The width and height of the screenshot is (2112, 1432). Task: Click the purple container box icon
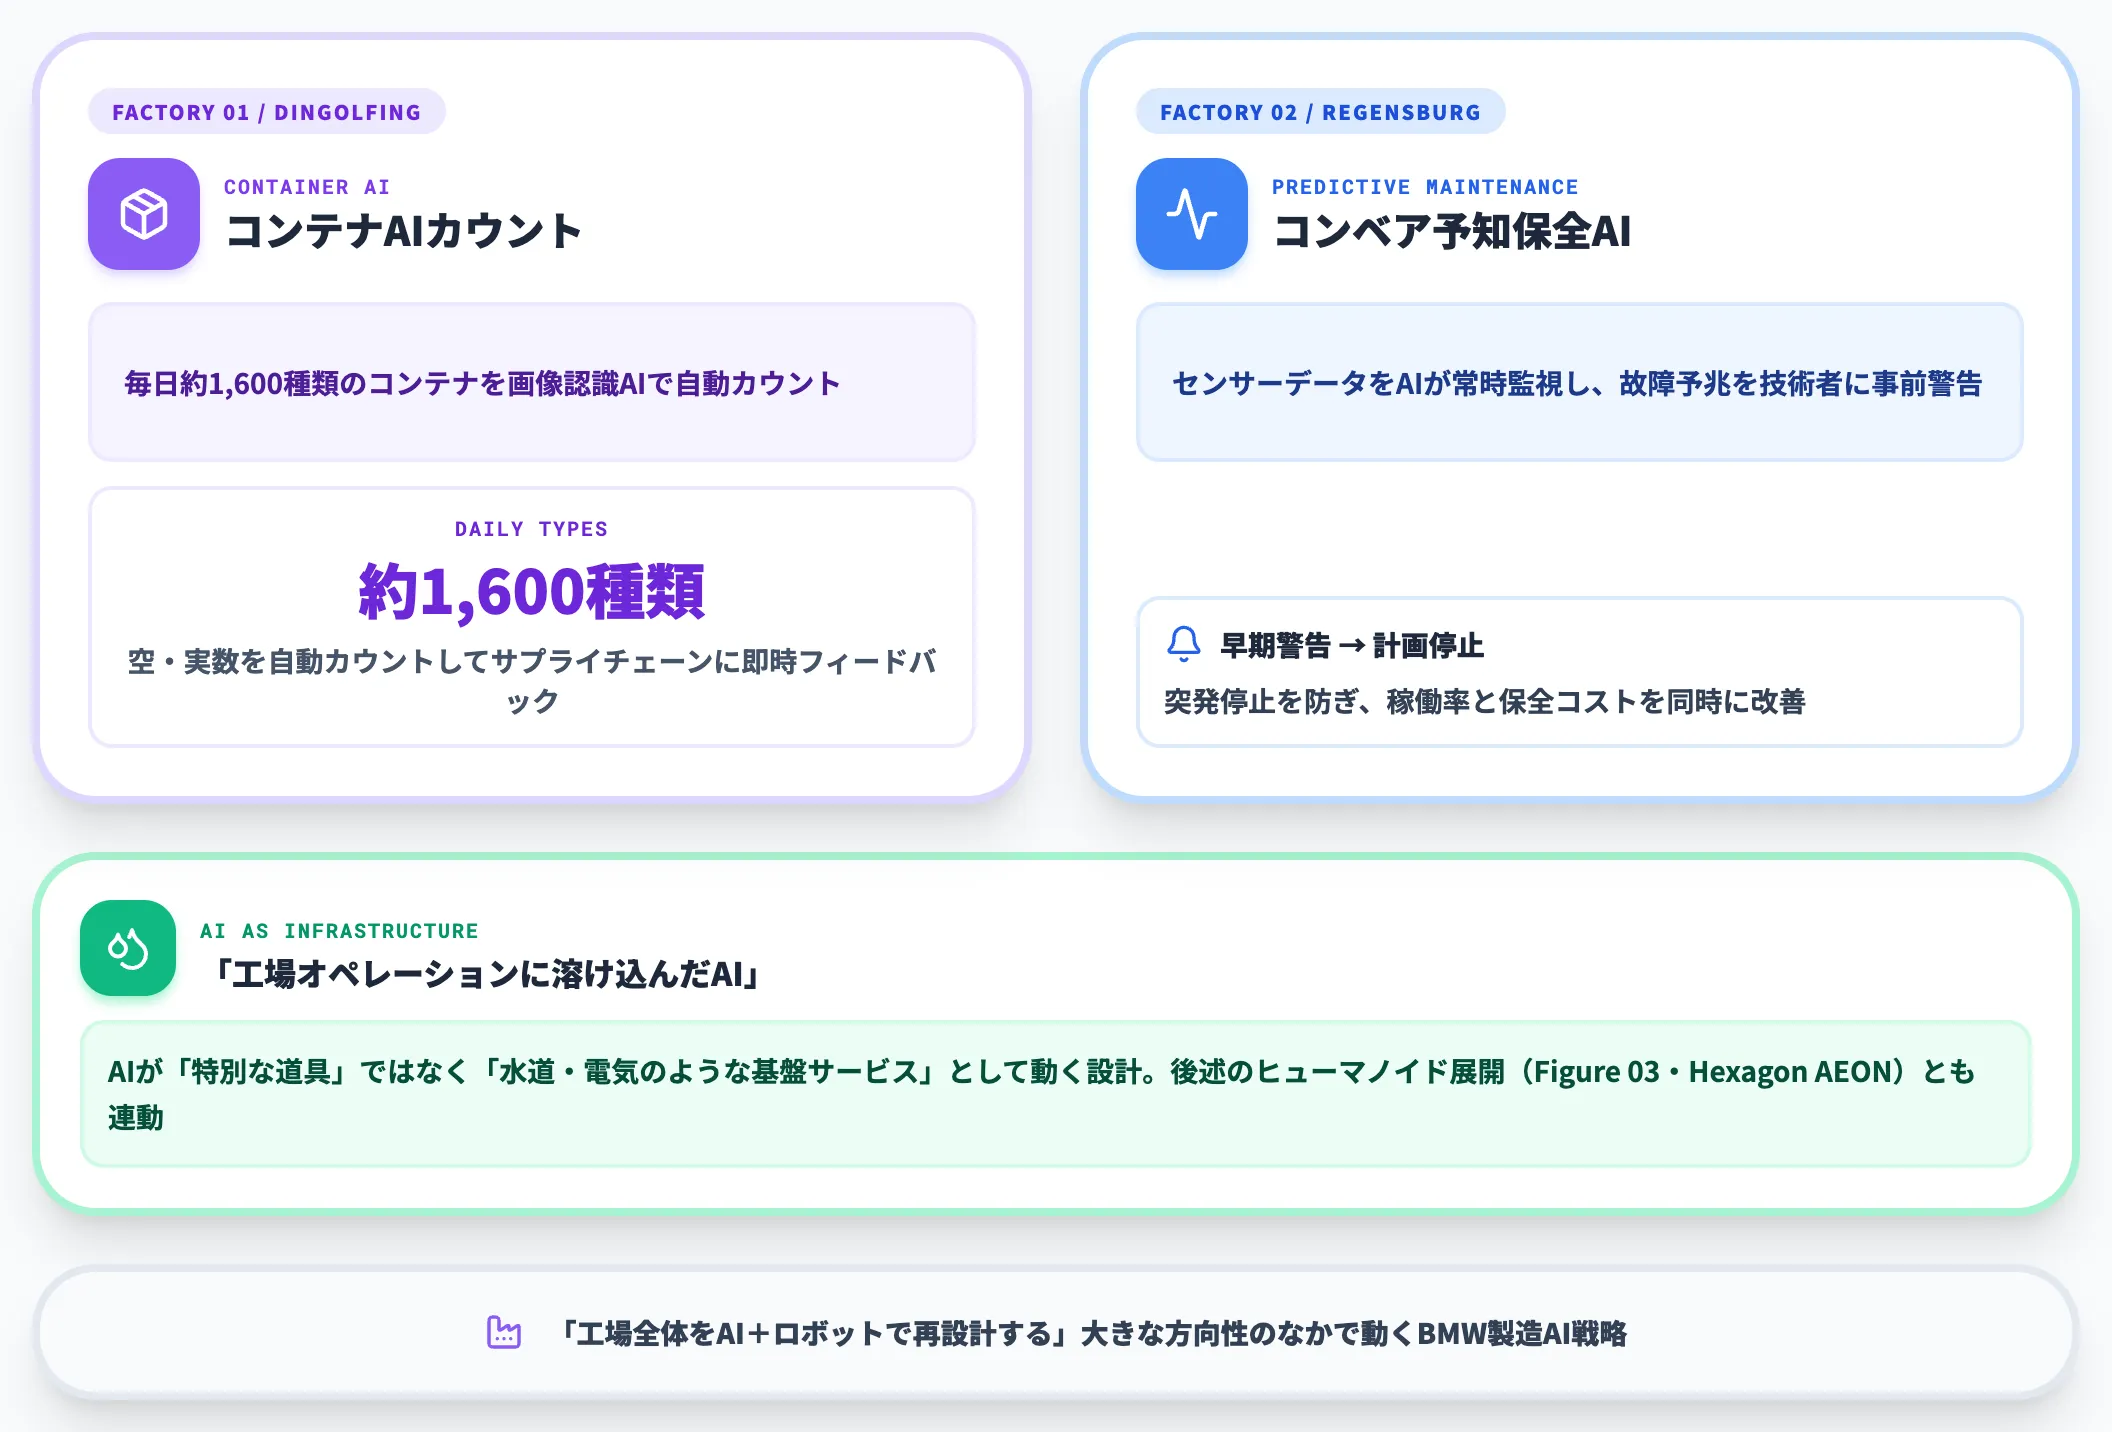tap(144, 214)
